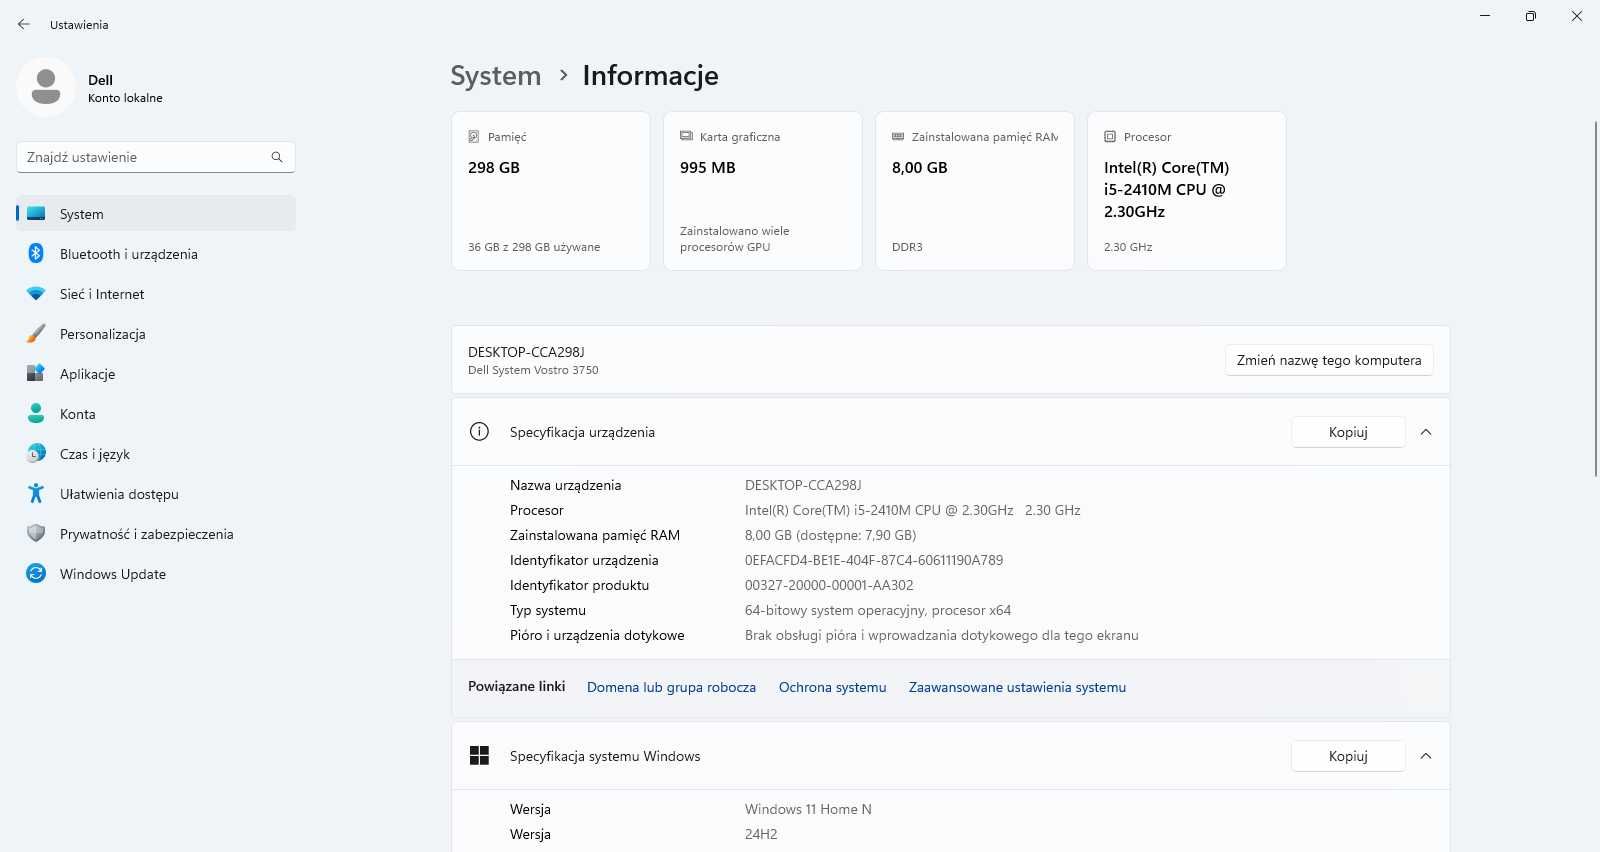Click the 36 GB z 298 GB używane text
The image size is (1600, 852).
pos(534,247)
